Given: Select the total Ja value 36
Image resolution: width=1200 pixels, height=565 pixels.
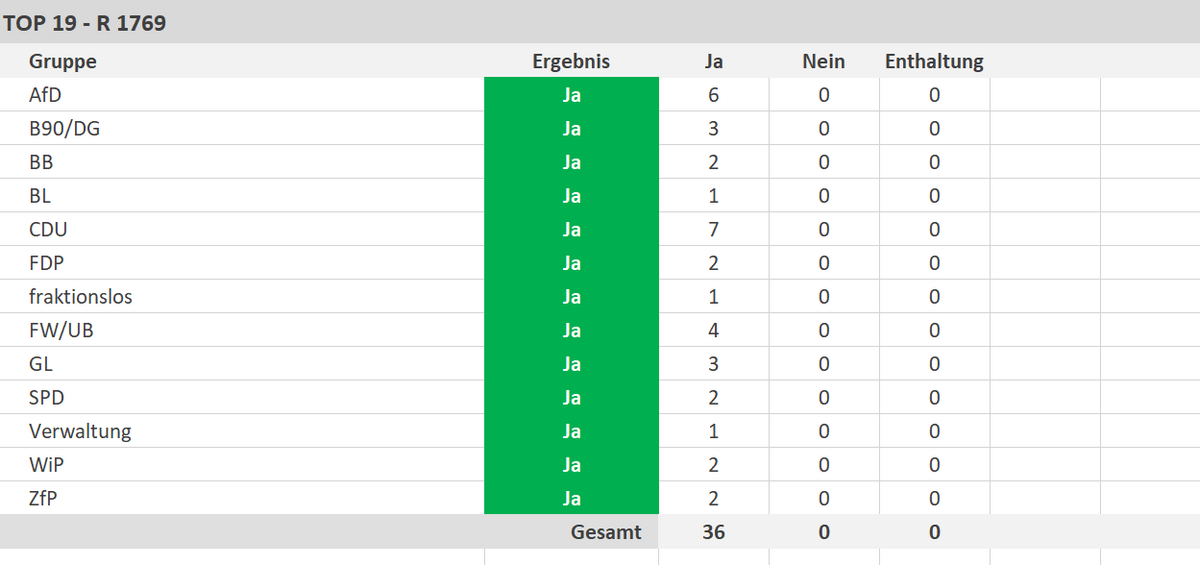Looking at the screenshot, I should [x=714, y=532].
